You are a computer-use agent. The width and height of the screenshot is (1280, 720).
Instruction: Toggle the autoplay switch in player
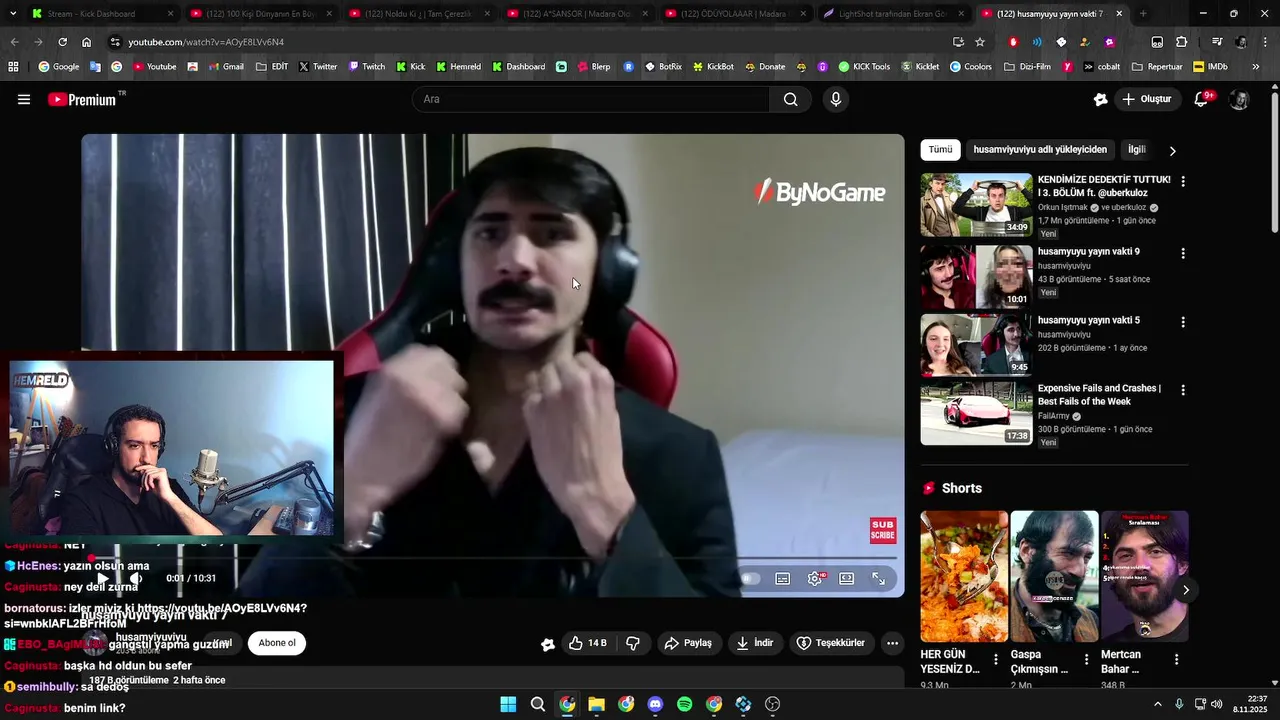[750, 578]
